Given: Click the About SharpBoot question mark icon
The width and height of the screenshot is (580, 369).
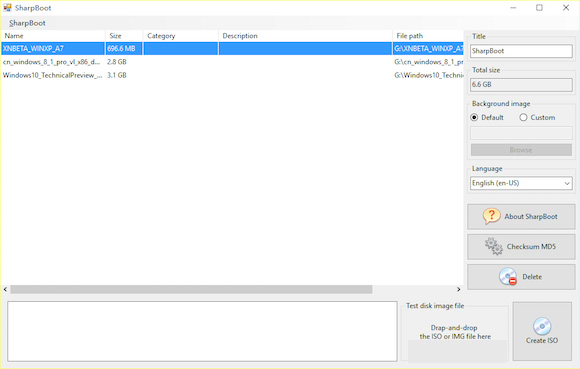Looking at the screenshot, I should pyautogui.click(x=492, y=216).
